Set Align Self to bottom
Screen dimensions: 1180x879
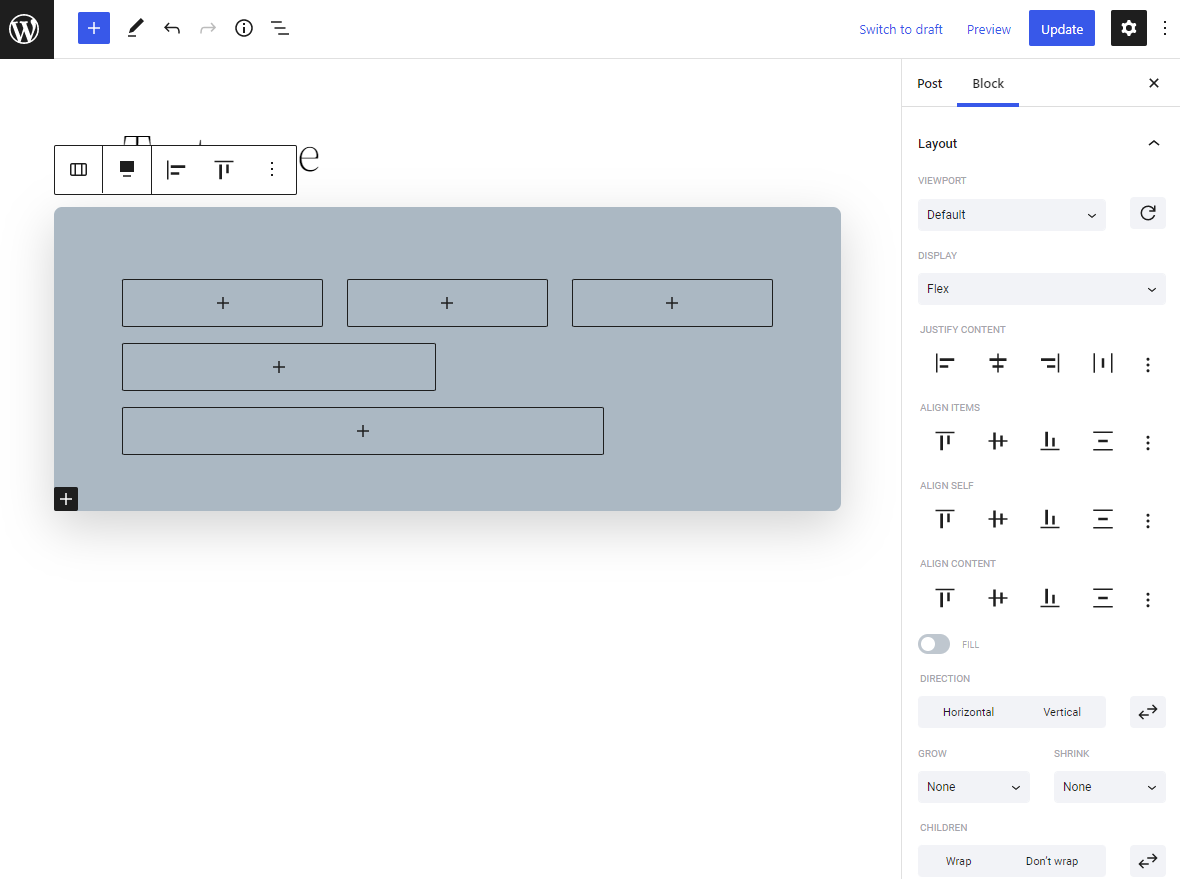1050,519
